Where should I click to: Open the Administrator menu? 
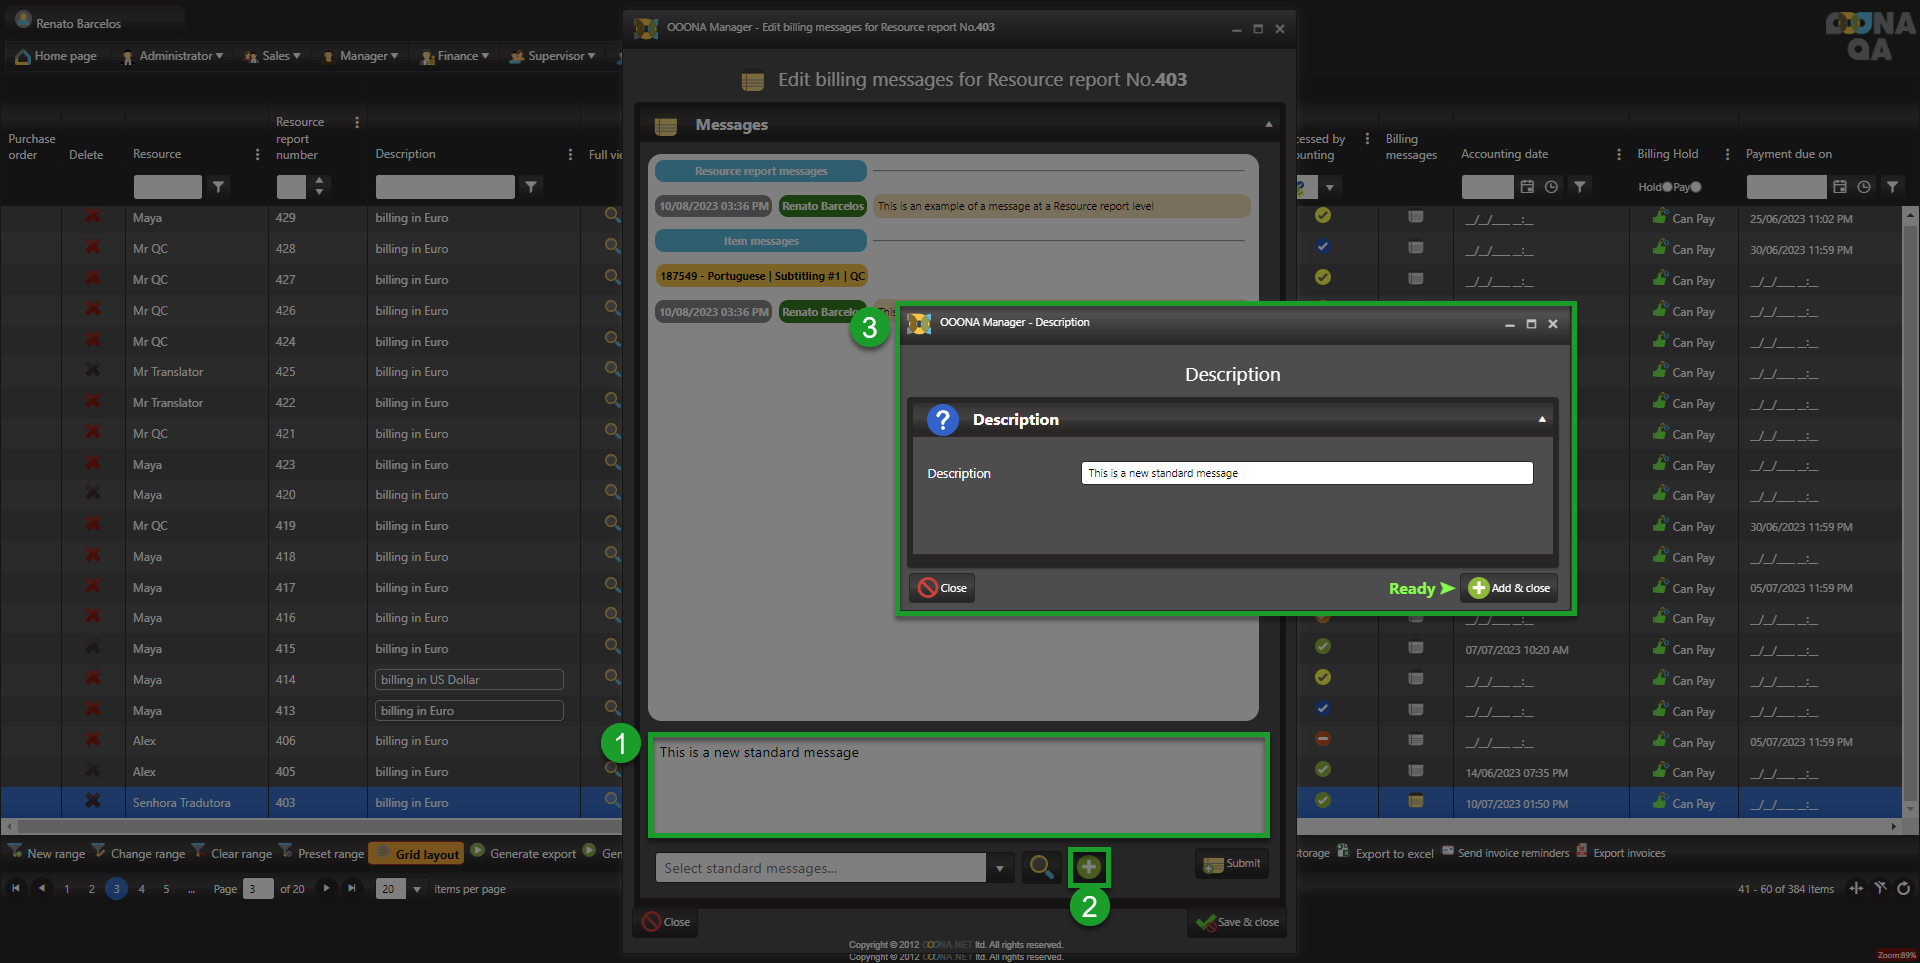pyautogui.click(x=174, y=56)
